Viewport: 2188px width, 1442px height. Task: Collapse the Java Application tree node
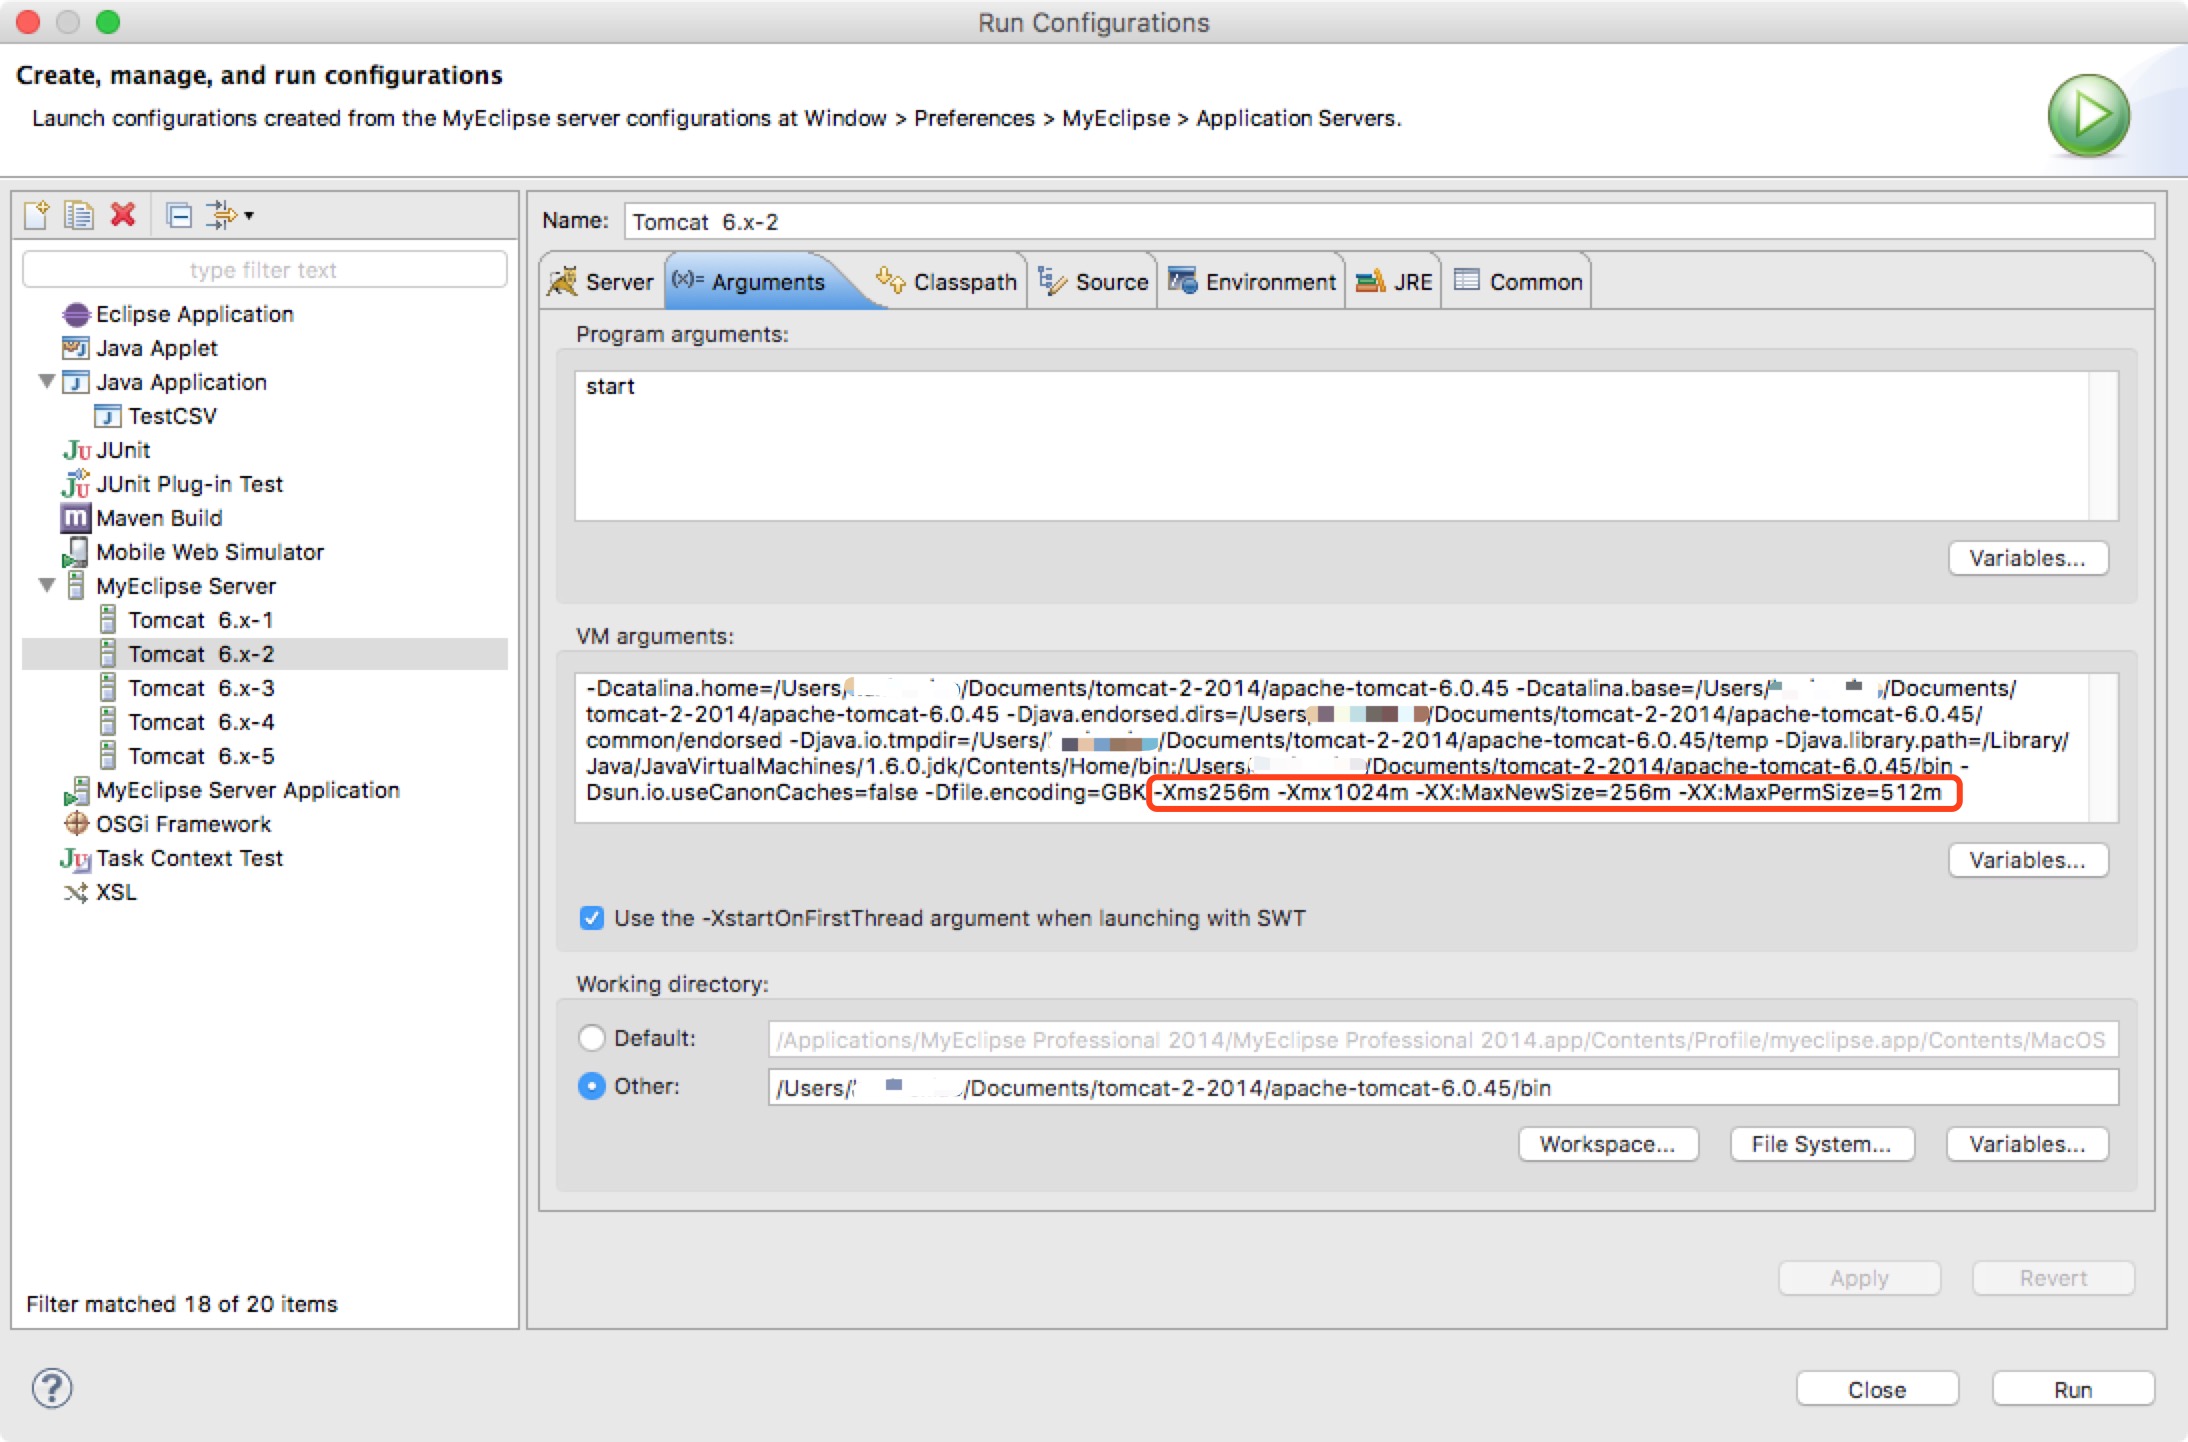(46, 382)
